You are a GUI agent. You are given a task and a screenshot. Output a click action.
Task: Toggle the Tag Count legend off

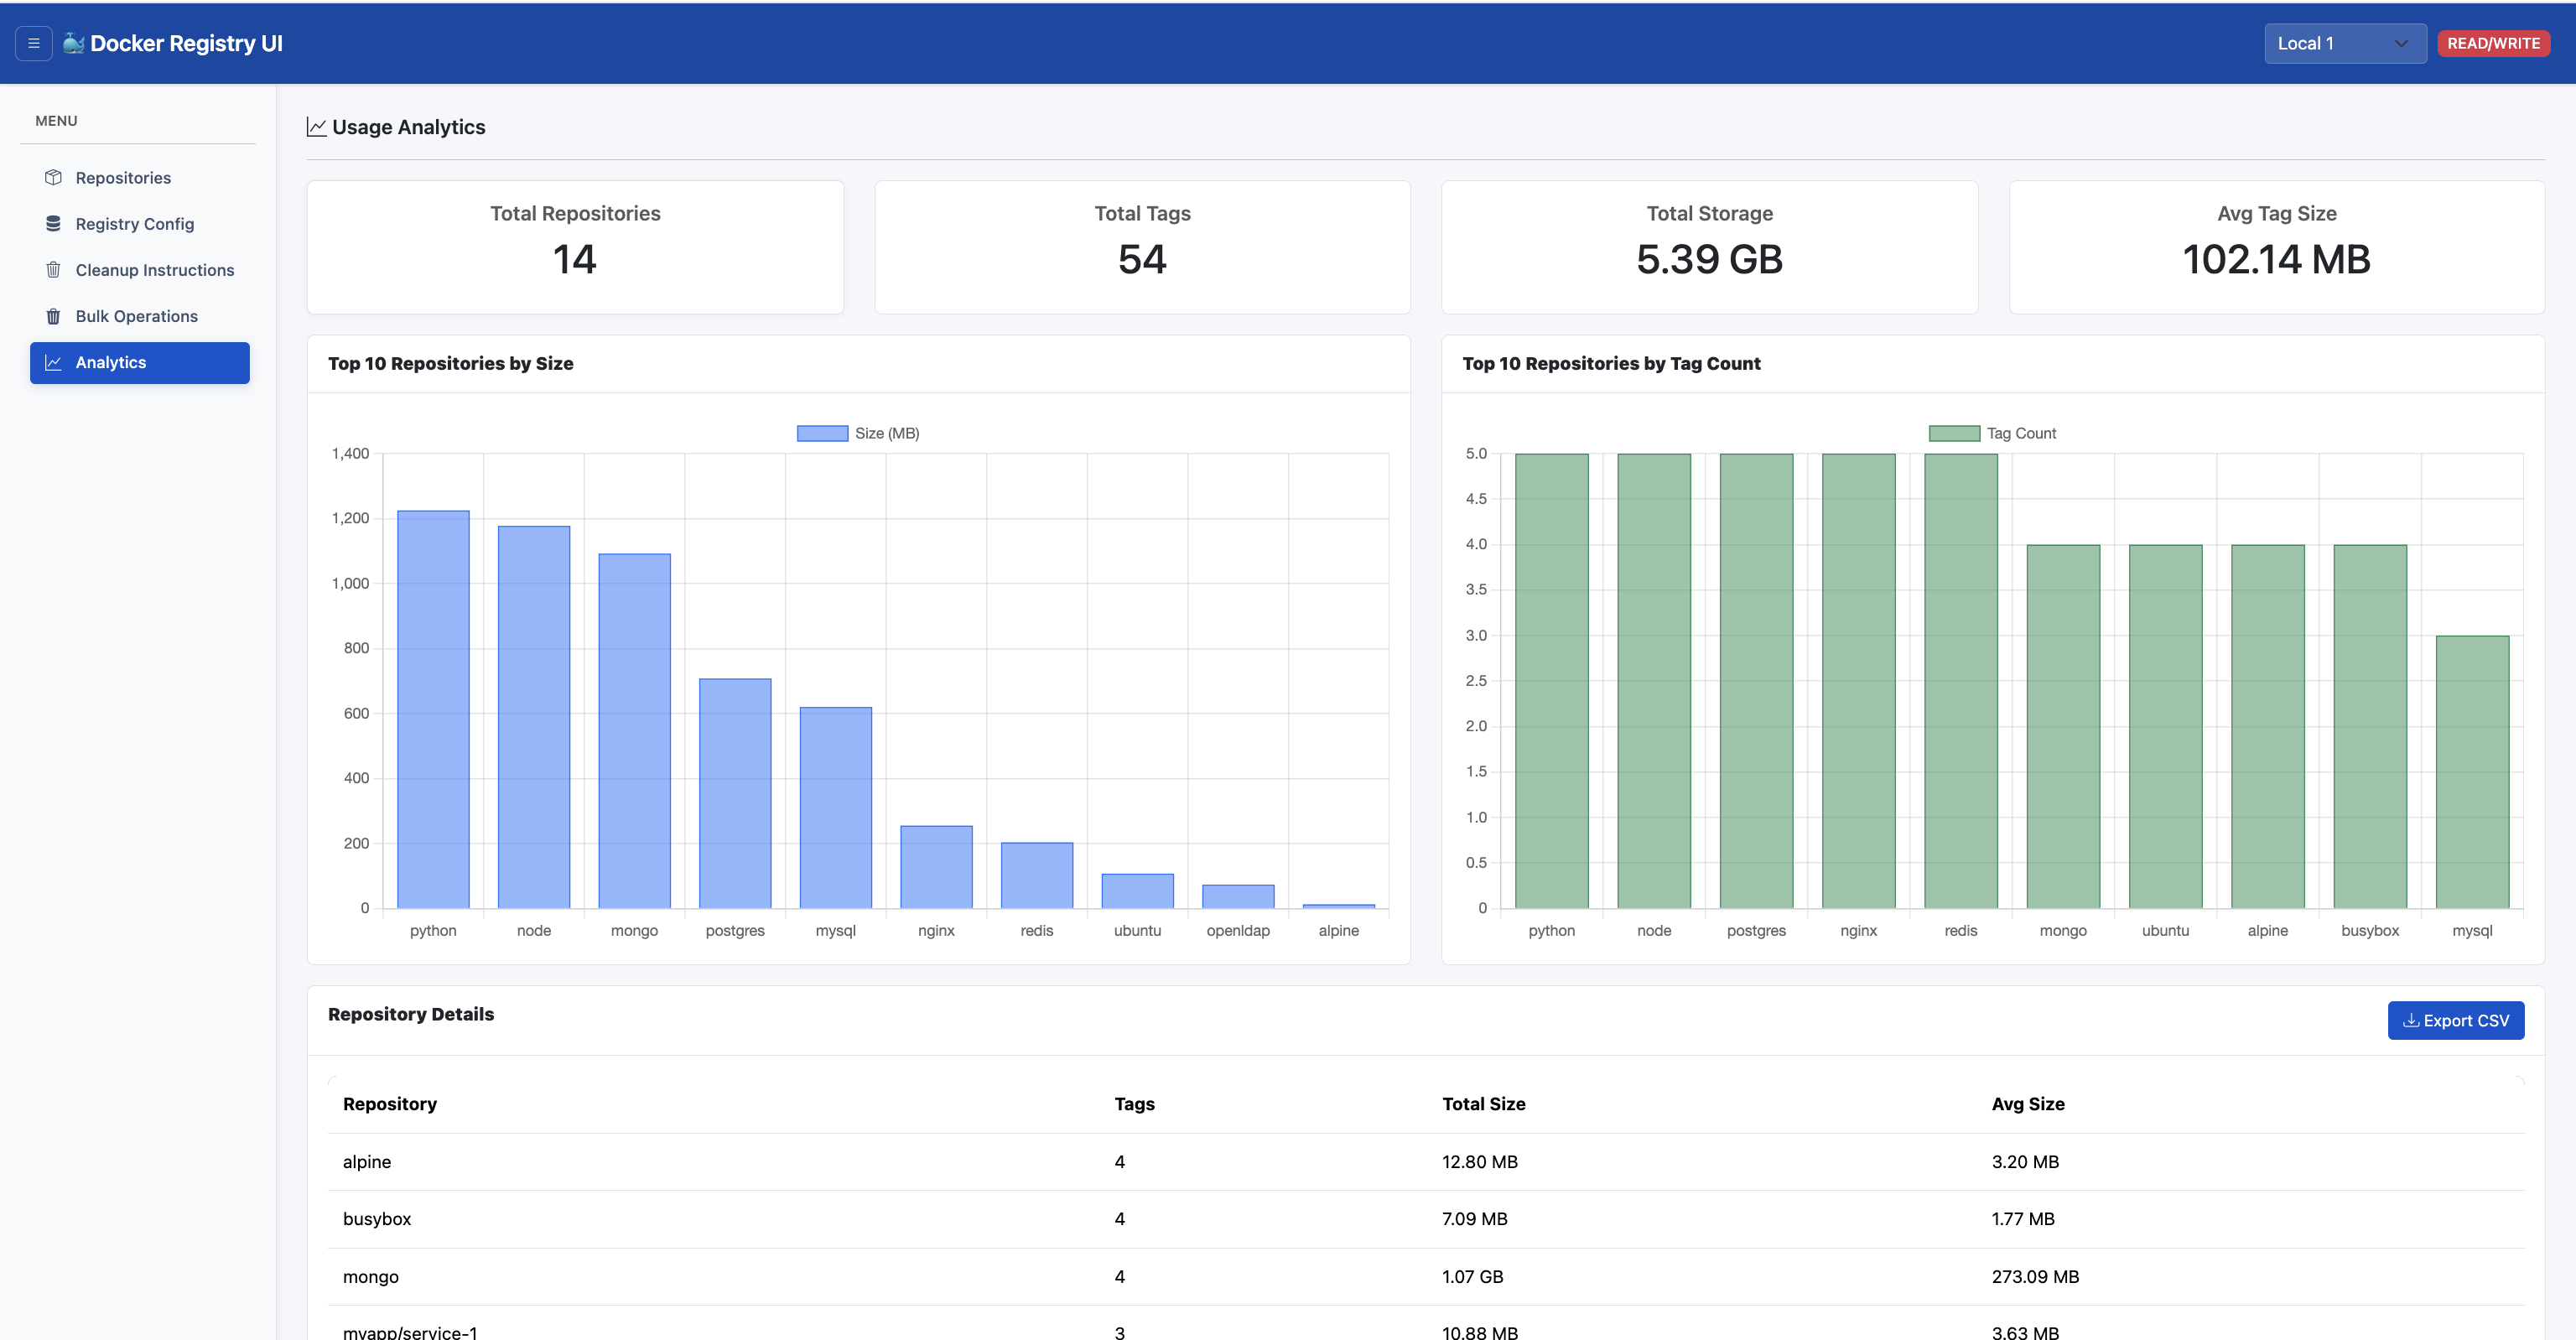click(1993, 432)
